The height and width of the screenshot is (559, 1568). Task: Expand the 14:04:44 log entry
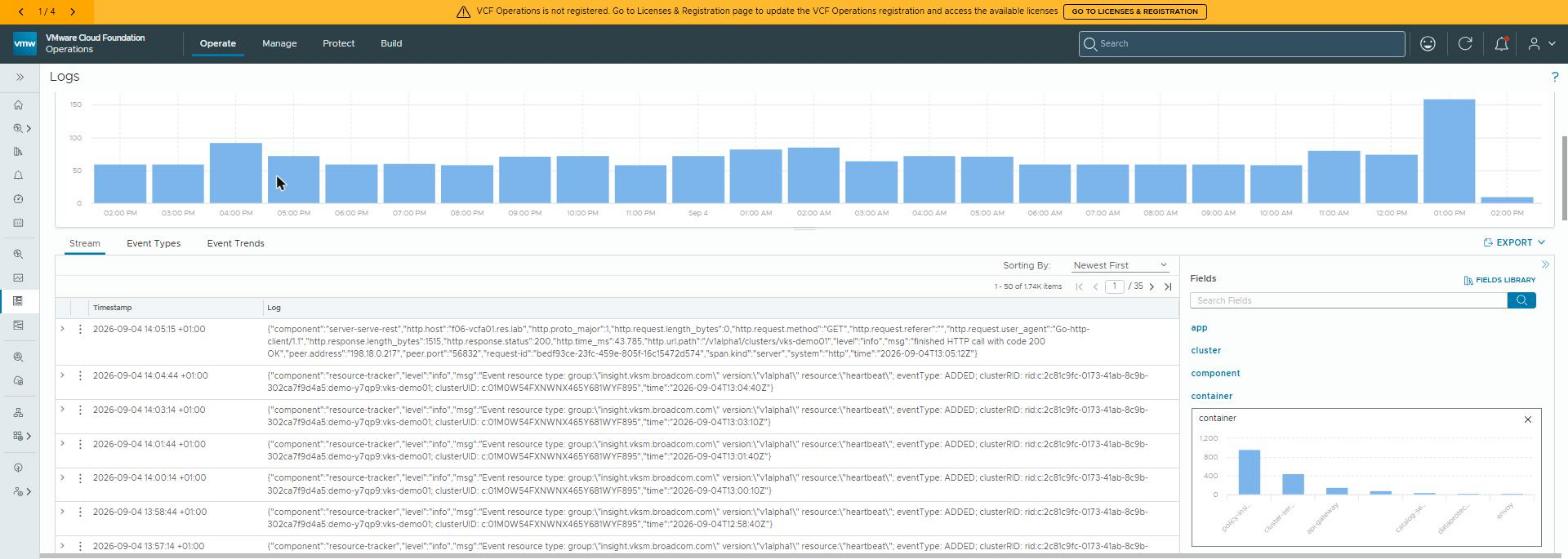click(62, 376)
